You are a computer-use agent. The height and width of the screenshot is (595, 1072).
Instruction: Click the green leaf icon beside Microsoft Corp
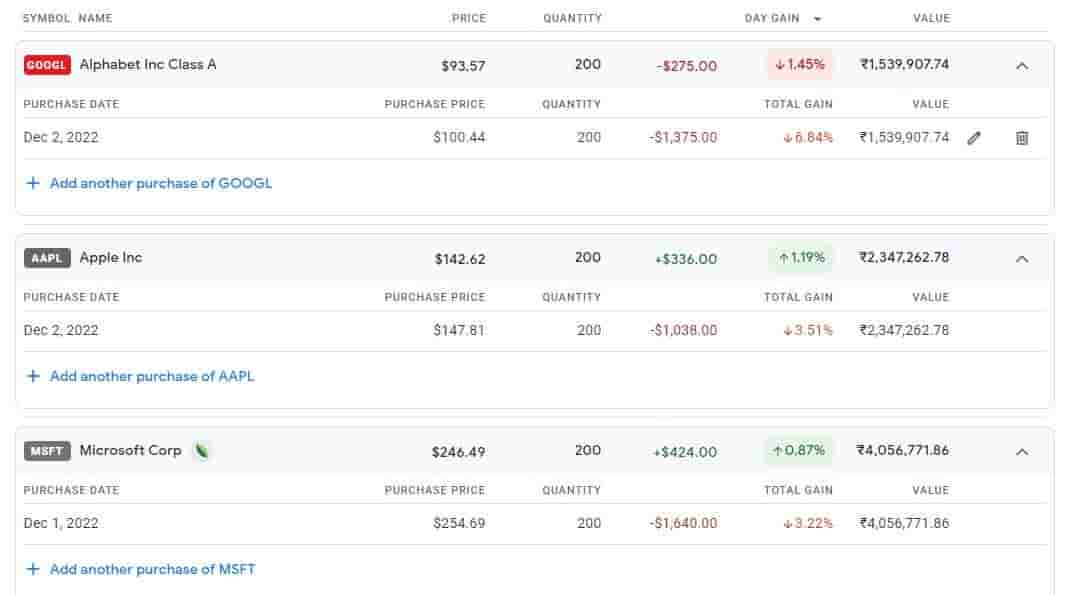pos(202,451)
